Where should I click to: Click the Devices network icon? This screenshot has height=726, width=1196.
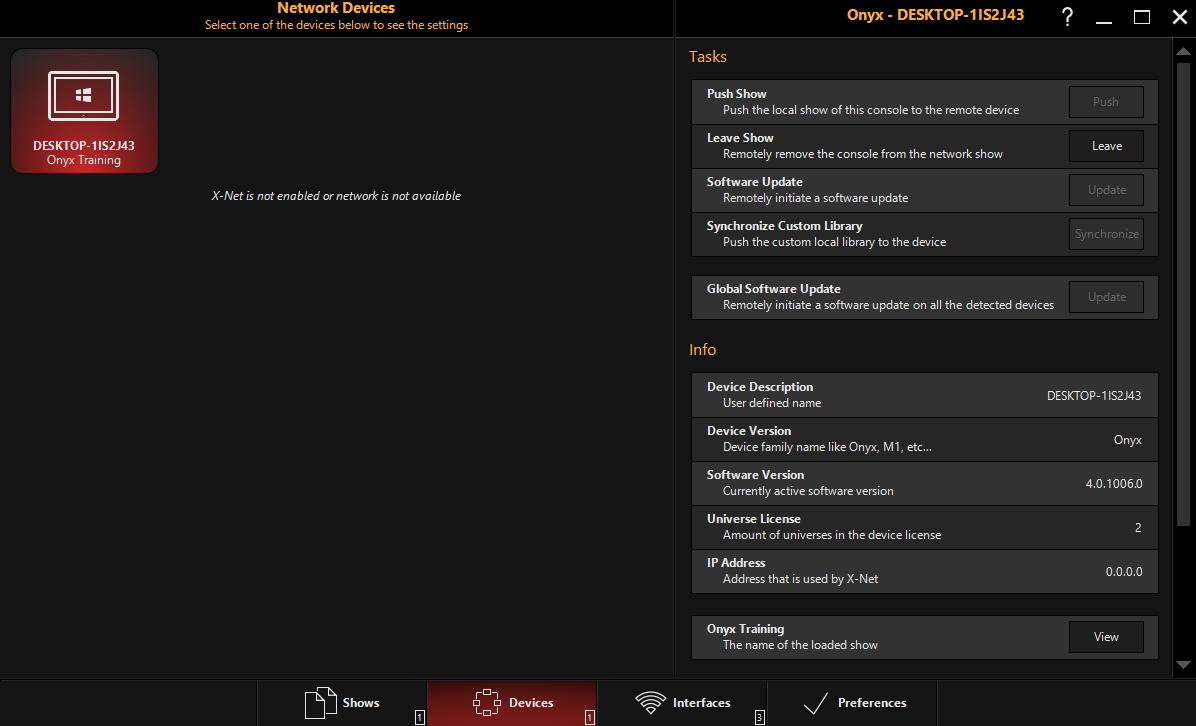487,702
